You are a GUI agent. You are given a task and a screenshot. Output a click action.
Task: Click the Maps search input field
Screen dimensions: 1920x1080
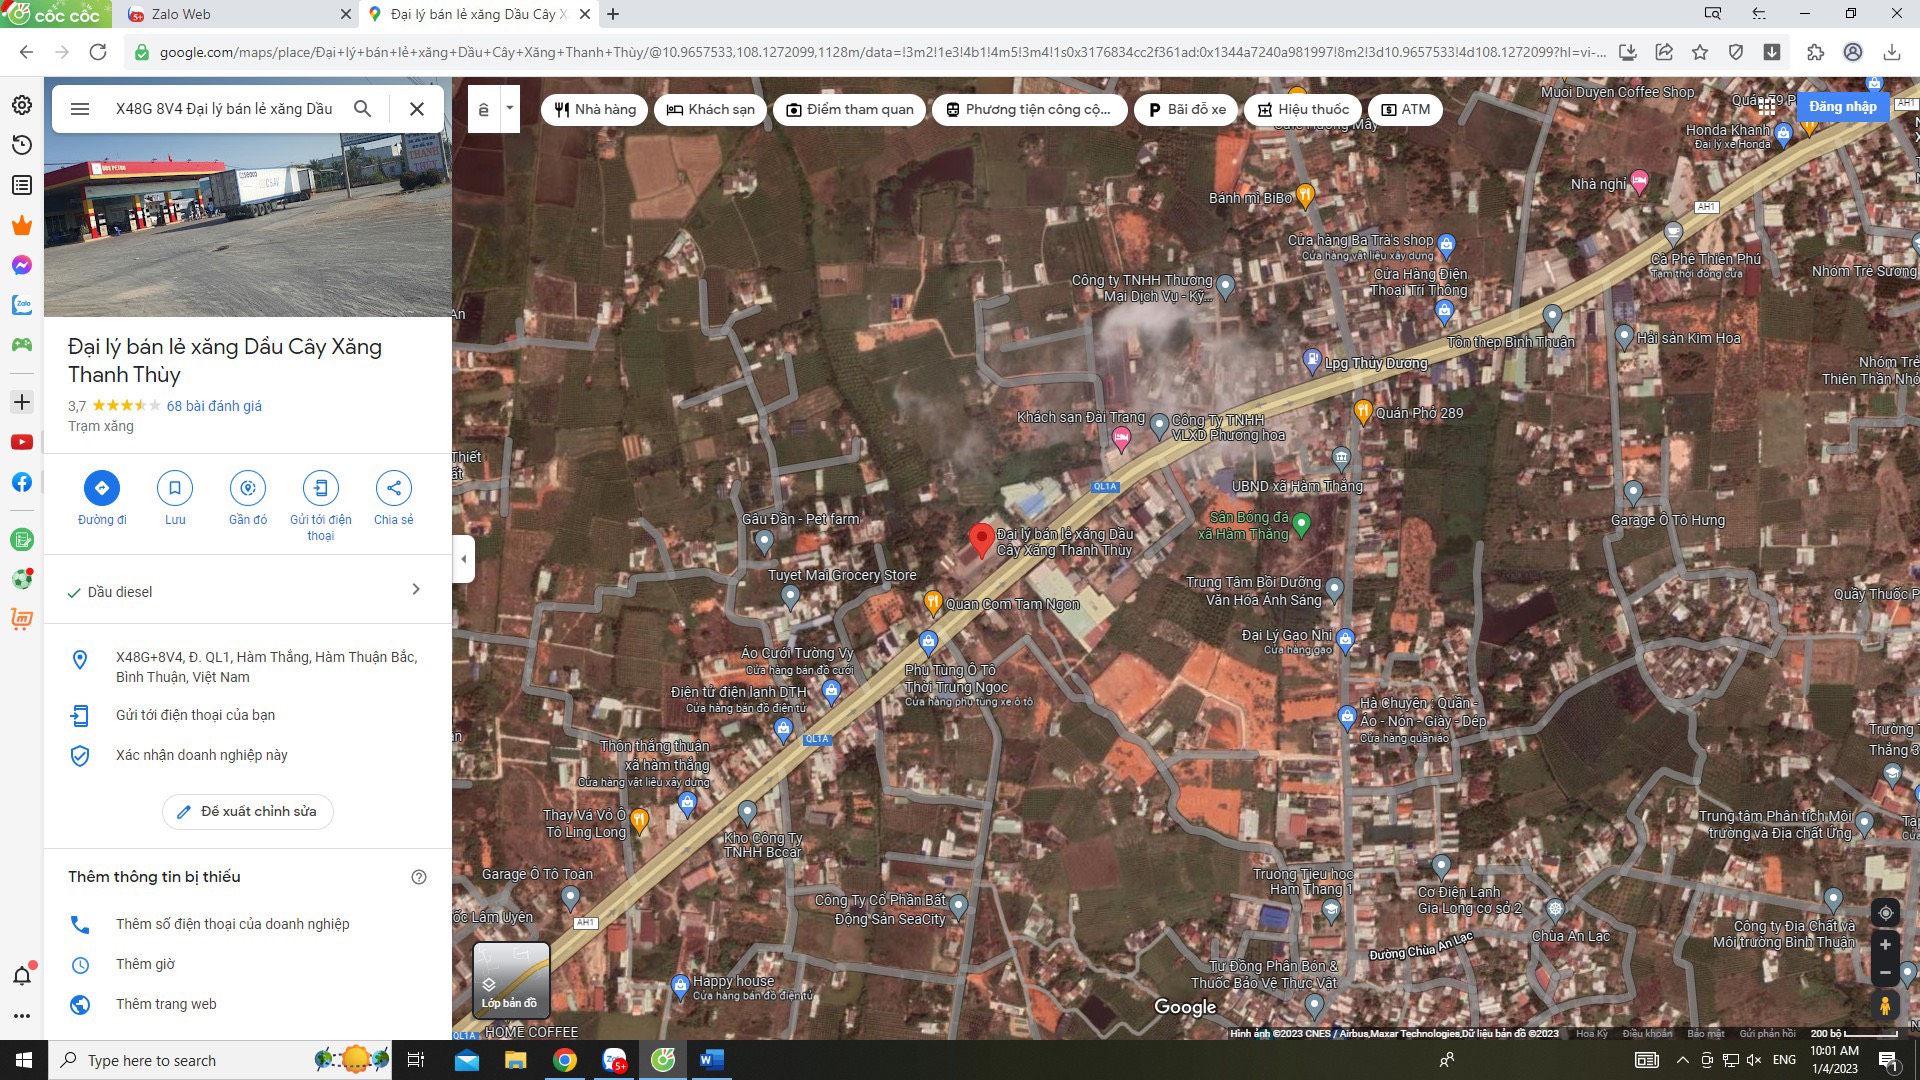226,109
